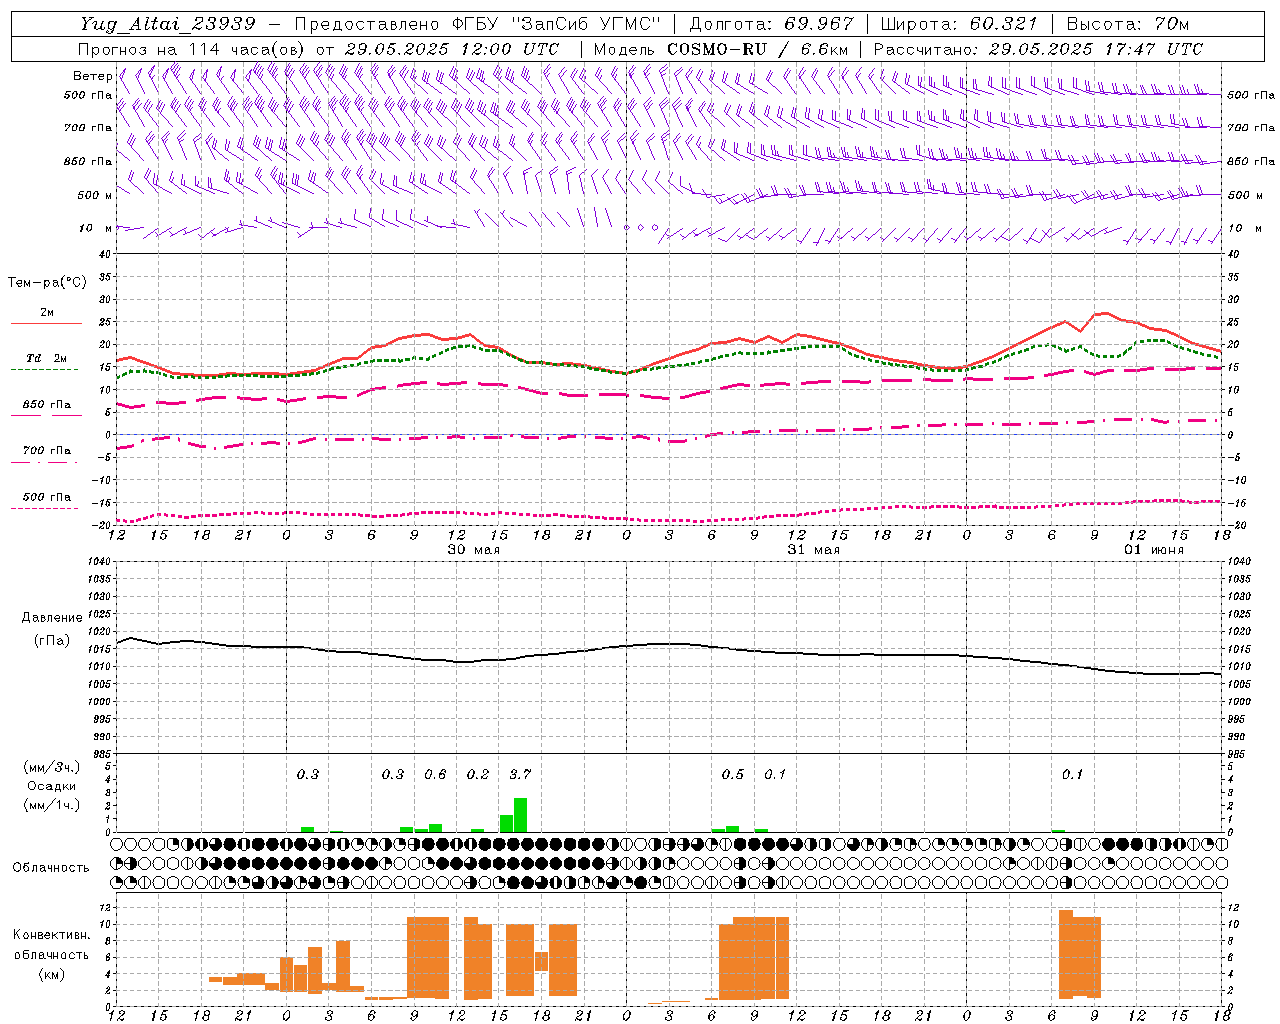This screenshot has width=1280, height=1024.
Task: Click the Осадки precipitation label
Action: point(51,786)
